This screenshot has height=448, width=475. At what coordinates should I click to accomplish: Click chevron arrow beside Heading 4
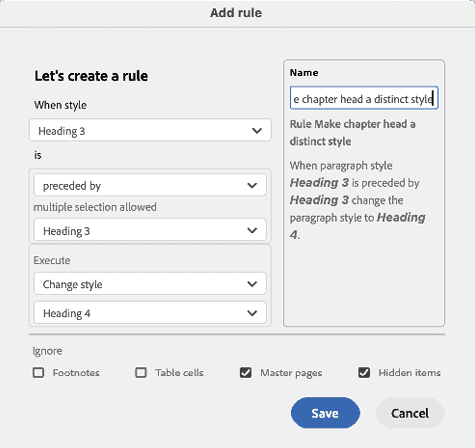pyautogui.click(x=252, y=313)
